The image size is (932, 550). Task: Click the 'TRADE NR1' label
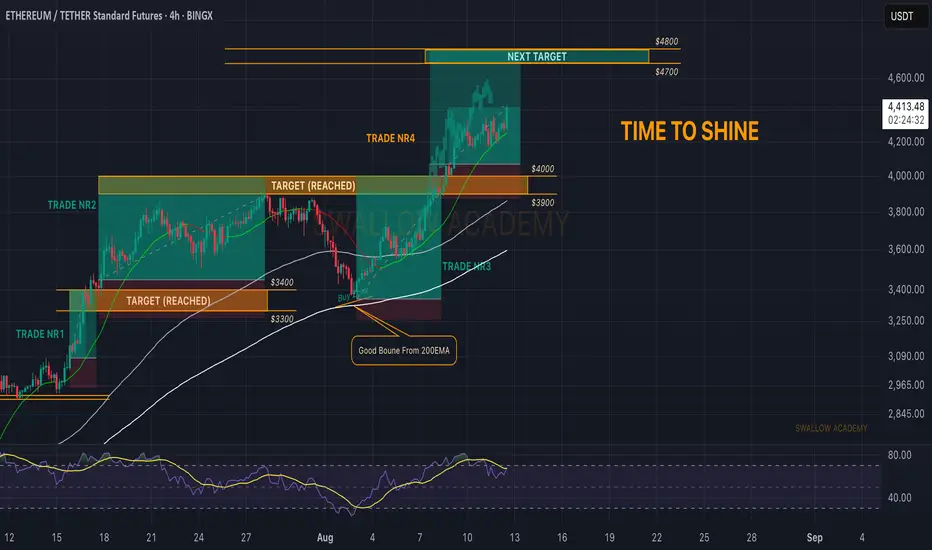(40, 334)
